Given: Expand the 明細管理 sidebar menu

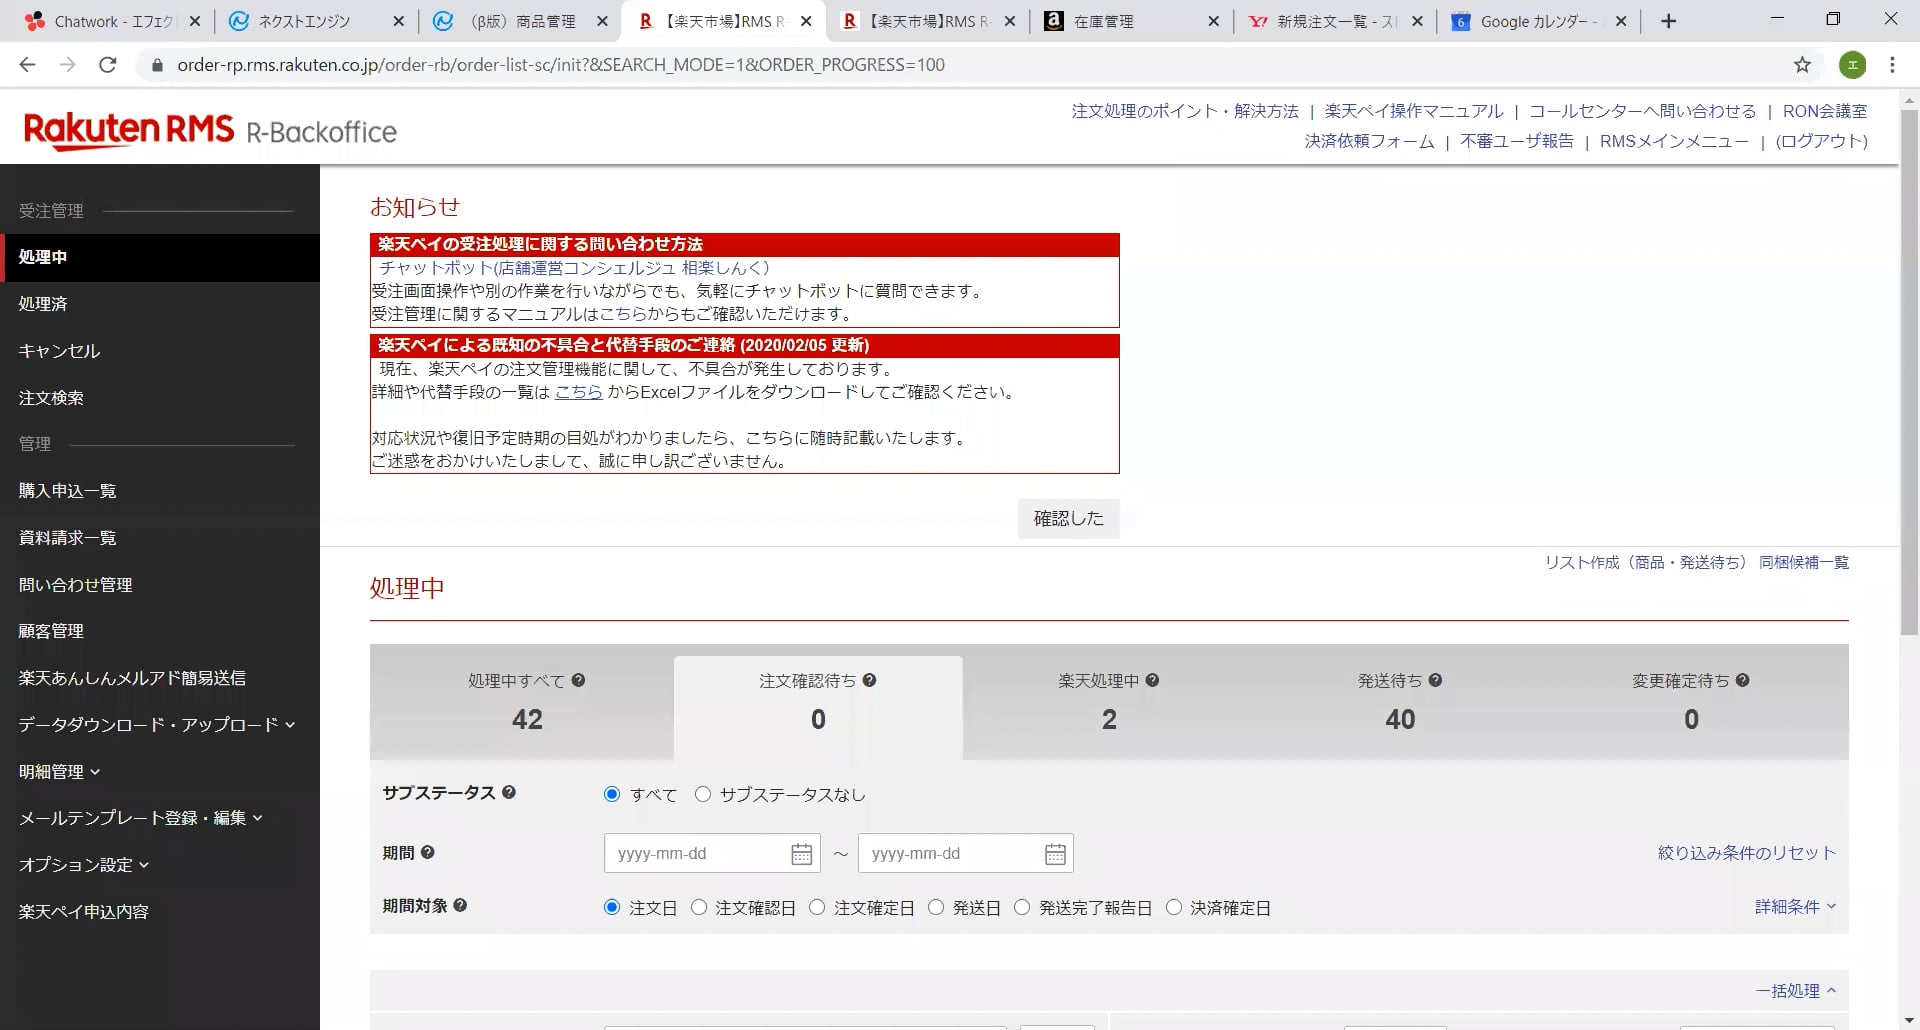Looking at the screenshot, I should pos(60,771).
